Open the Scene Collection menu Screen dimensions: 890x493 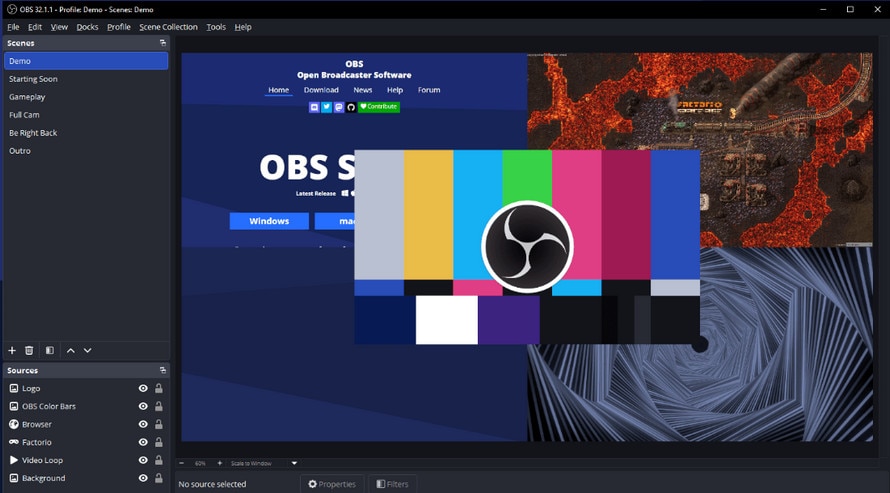click(169, 27)
